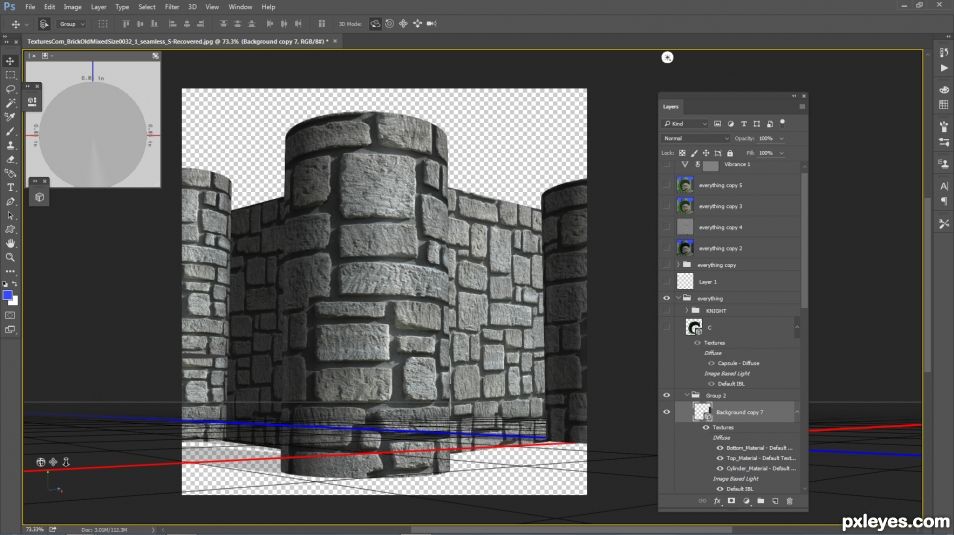Activate 3D Mode slide object

[x=417, y=24]
